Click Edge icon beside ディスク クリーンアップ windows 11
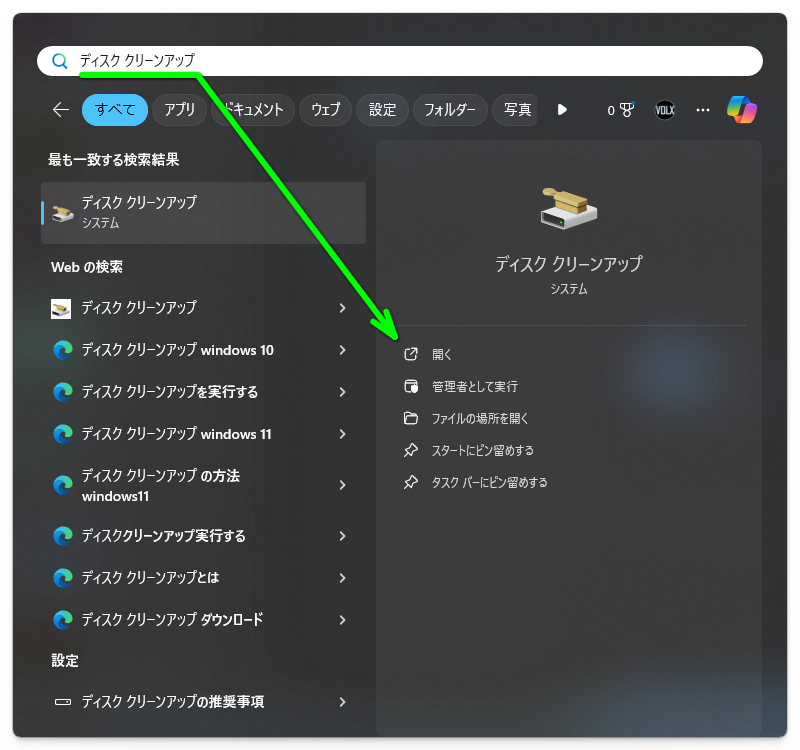 tap(63, 434)
